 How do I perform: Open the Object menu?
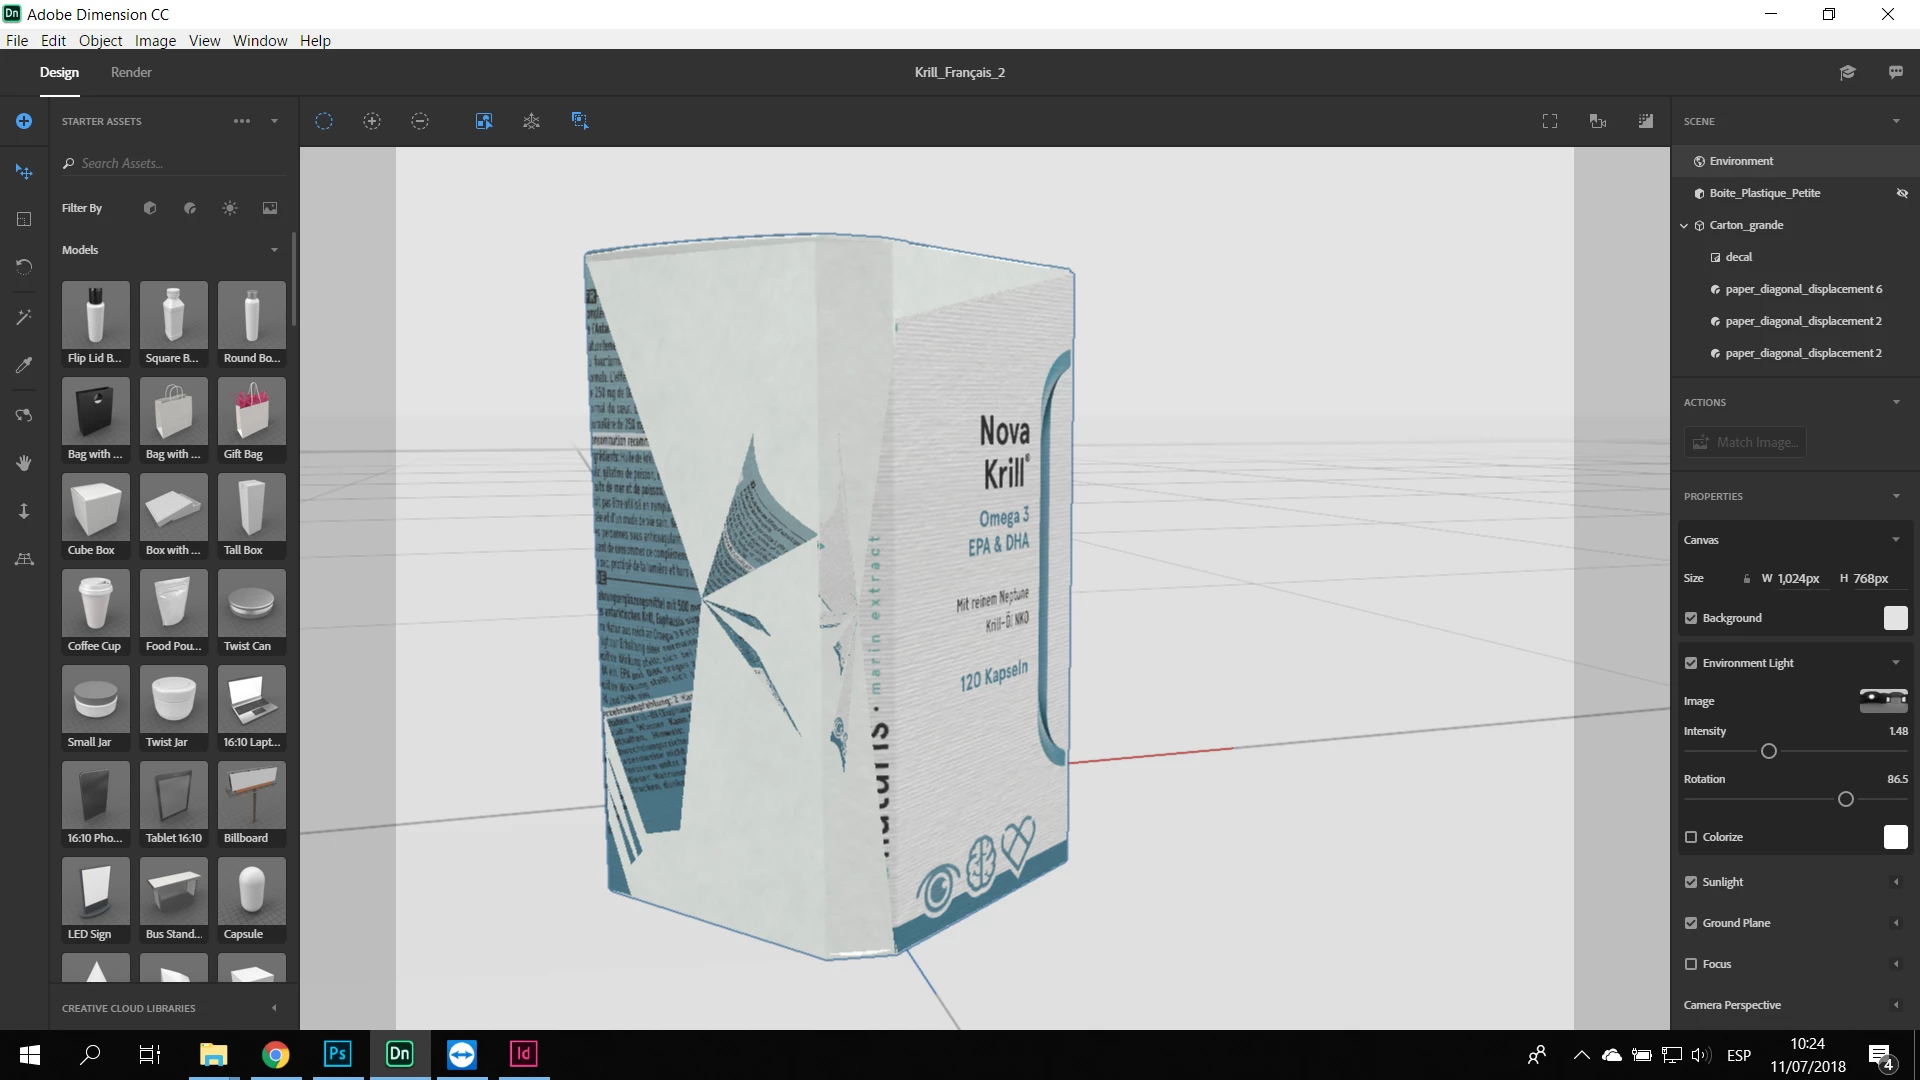click(x=100, y=40)
